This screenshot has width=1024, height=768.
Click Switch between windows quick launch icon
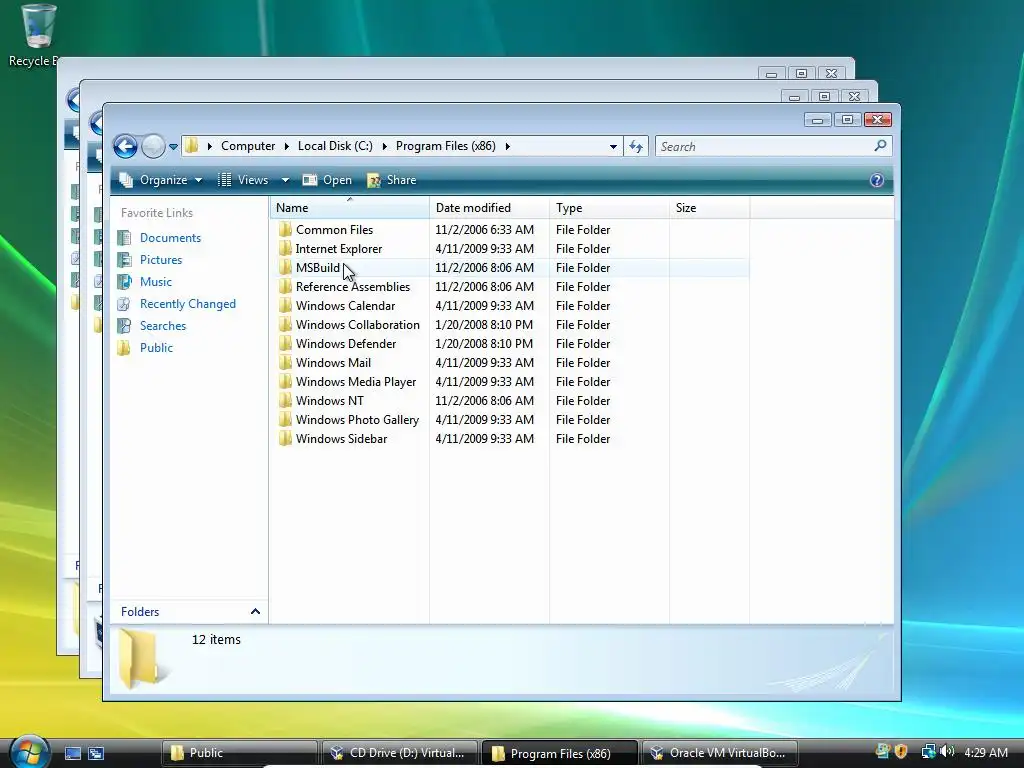pos(96,753)
